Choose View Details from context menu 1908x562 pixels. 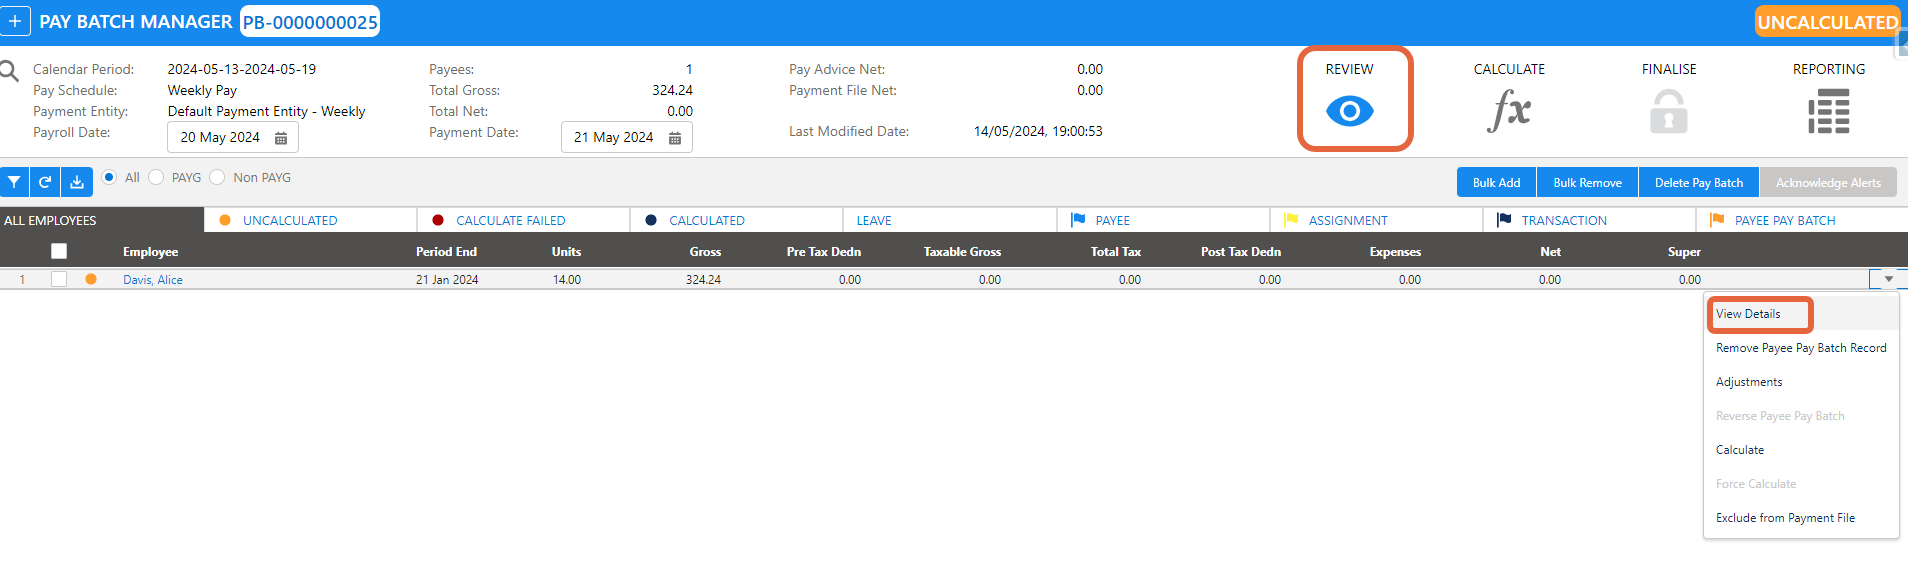pyautogui.click(x=1748, y=314)
